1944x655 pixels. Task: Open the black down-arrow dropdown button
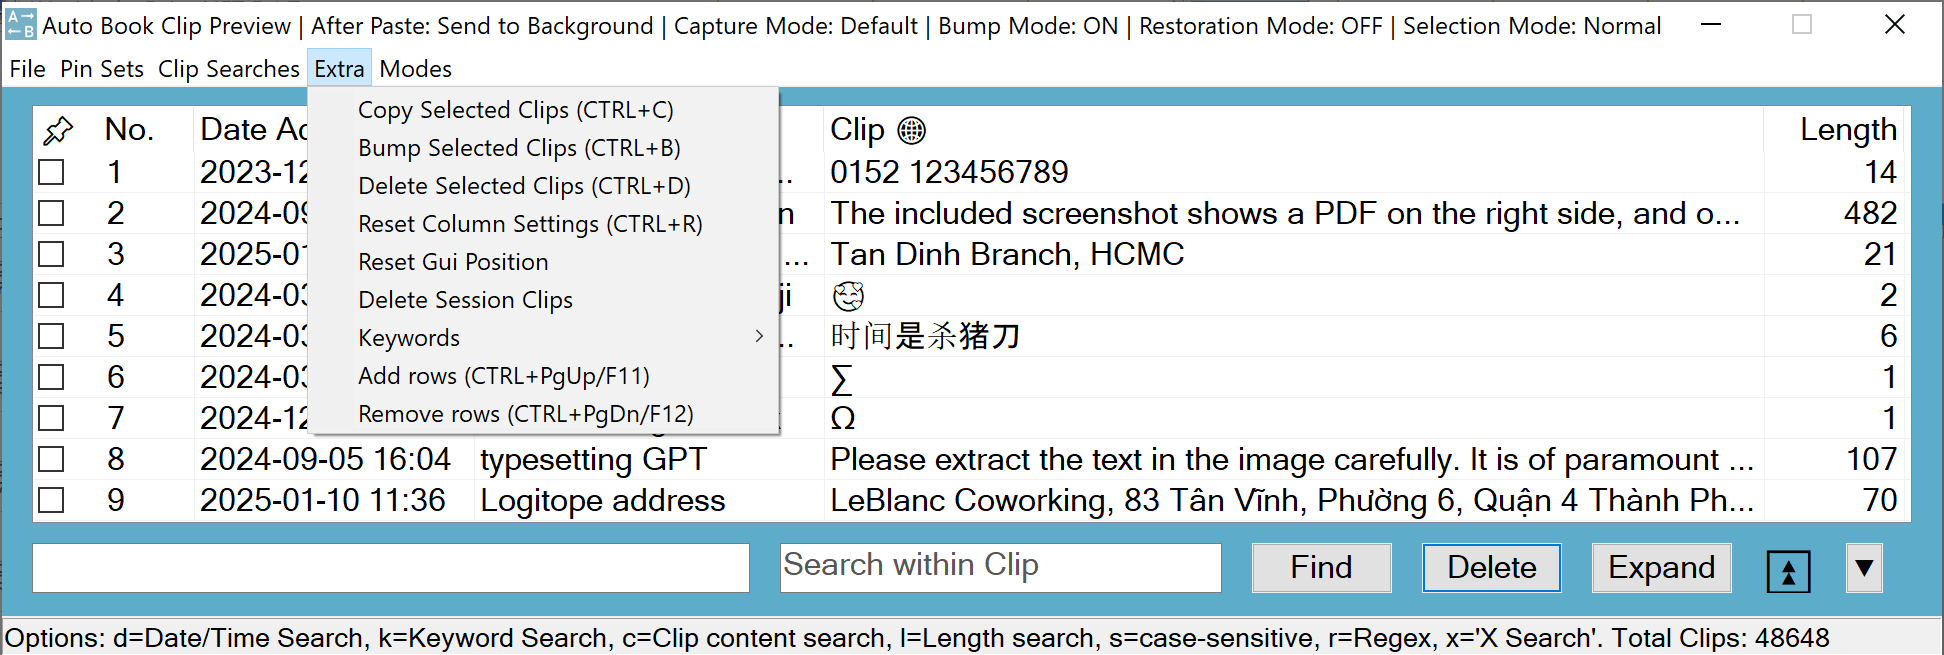point(1864,568)
